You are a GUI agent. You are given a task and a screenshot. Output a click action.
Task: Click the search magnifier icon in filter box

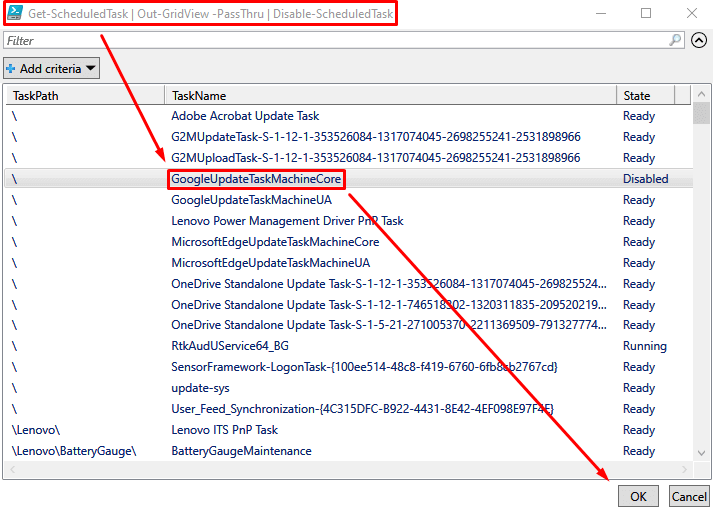click(676, 41)
